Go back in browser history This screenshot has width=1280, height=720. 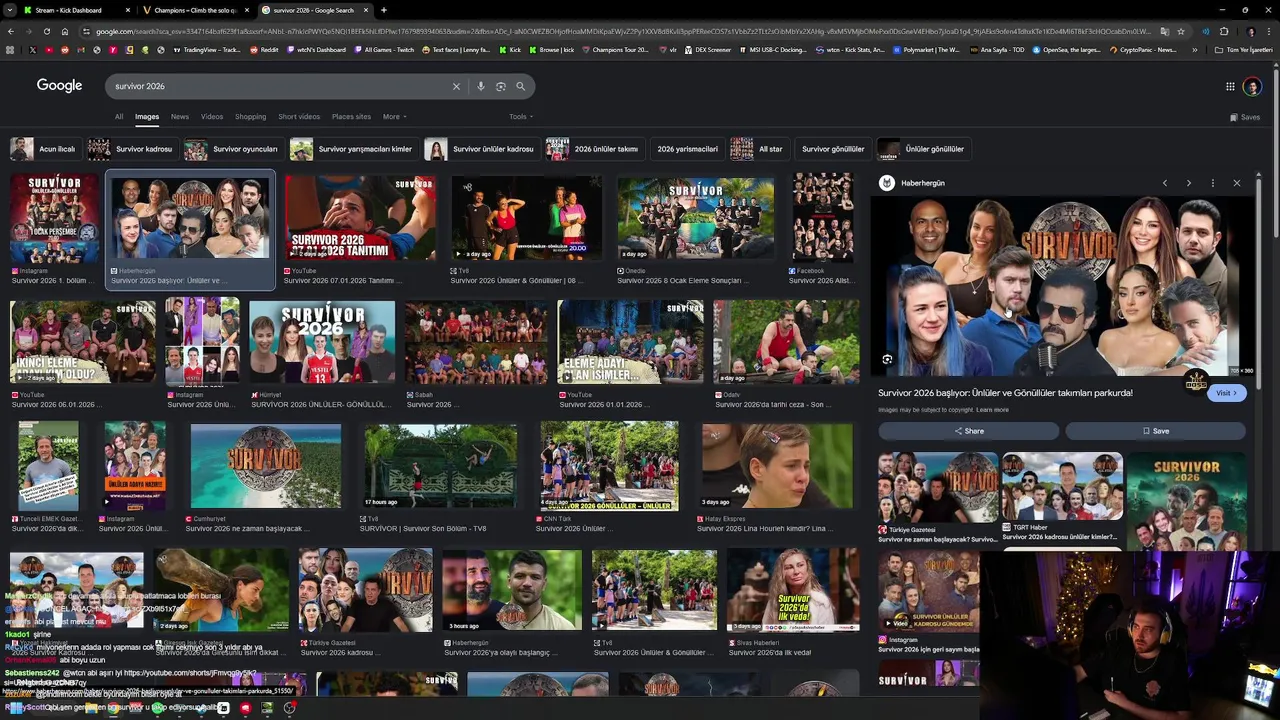10,31
